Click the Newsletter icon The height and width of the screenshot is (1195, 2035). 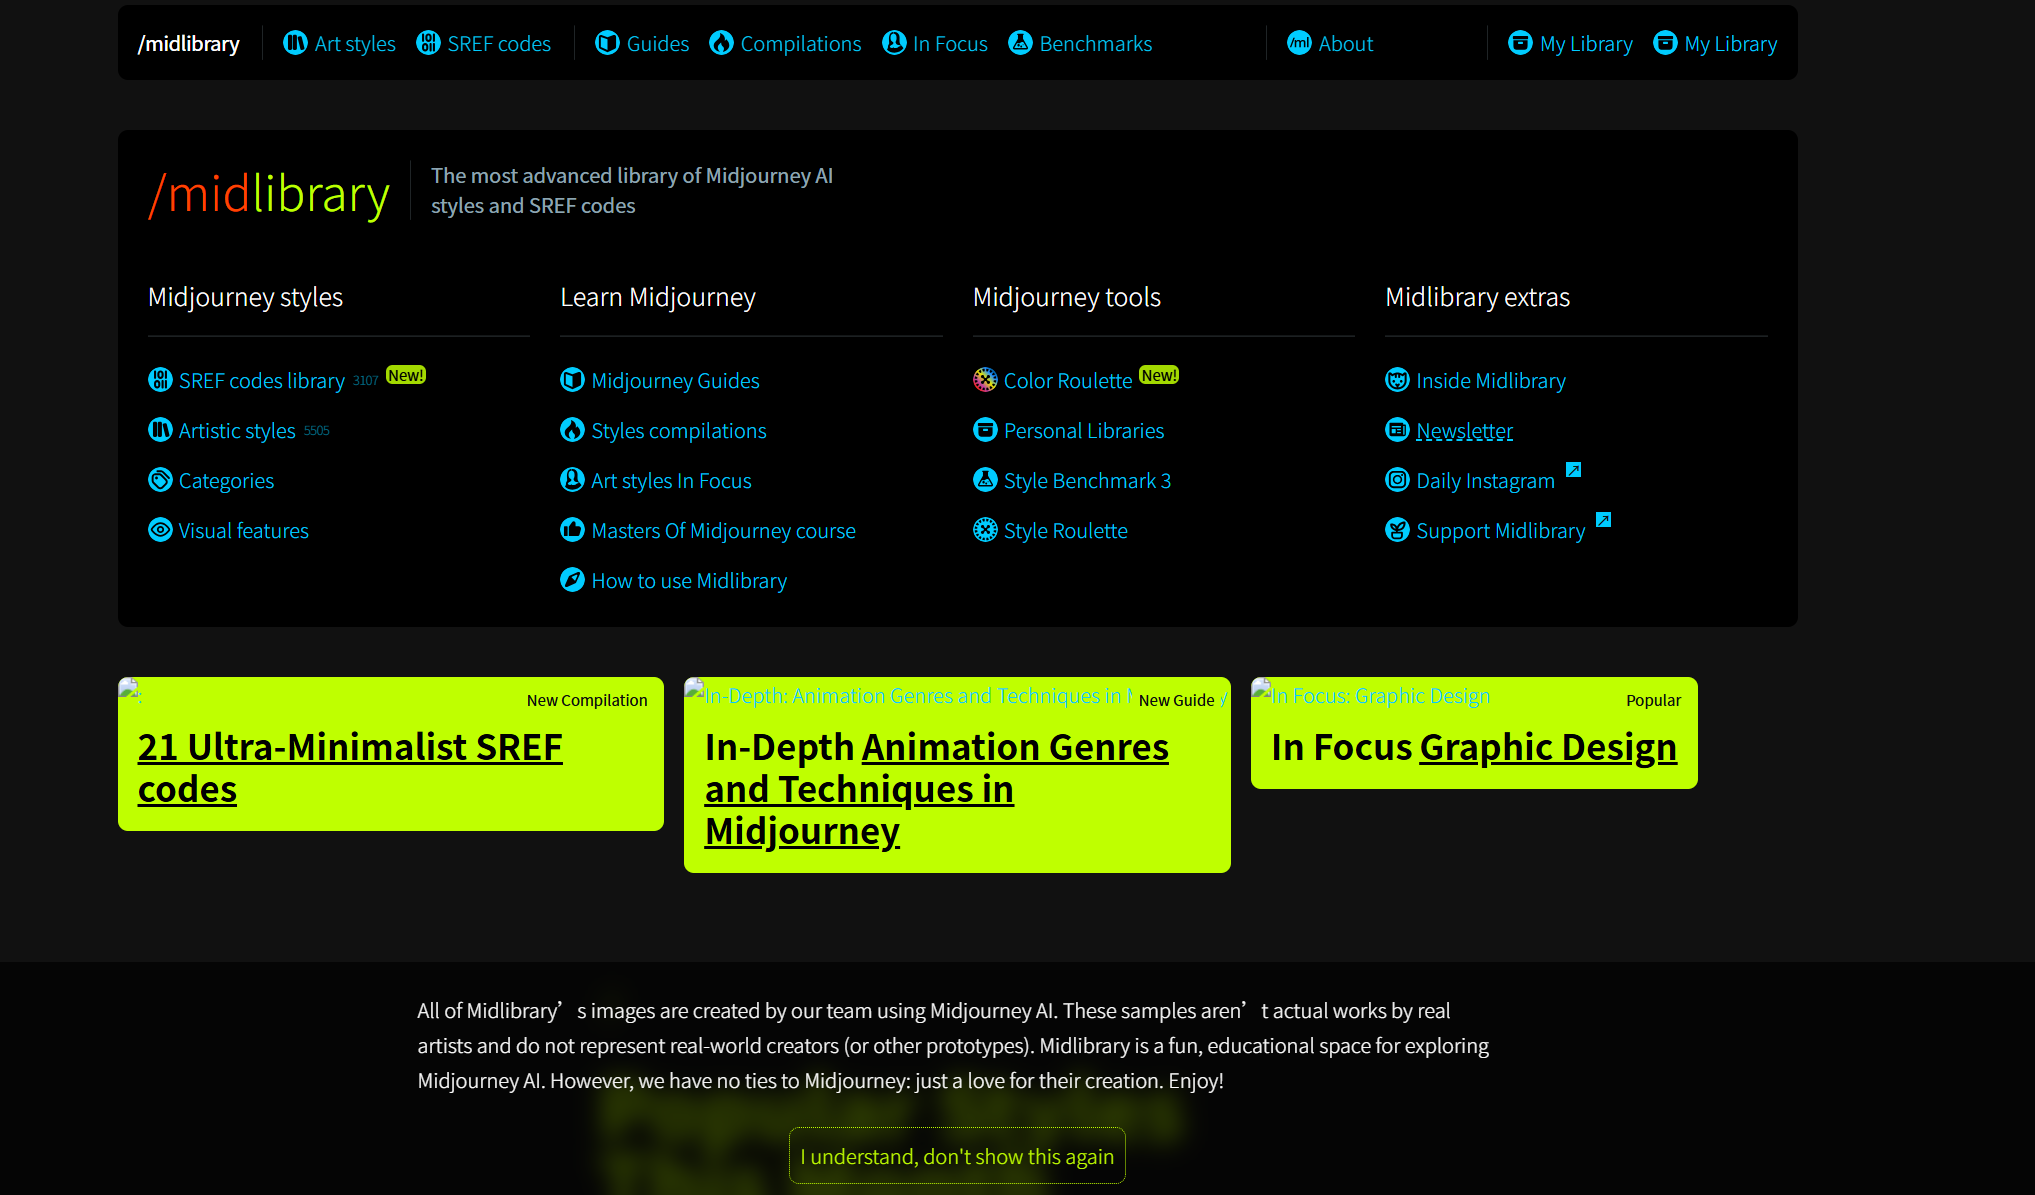coord(1397,430)
